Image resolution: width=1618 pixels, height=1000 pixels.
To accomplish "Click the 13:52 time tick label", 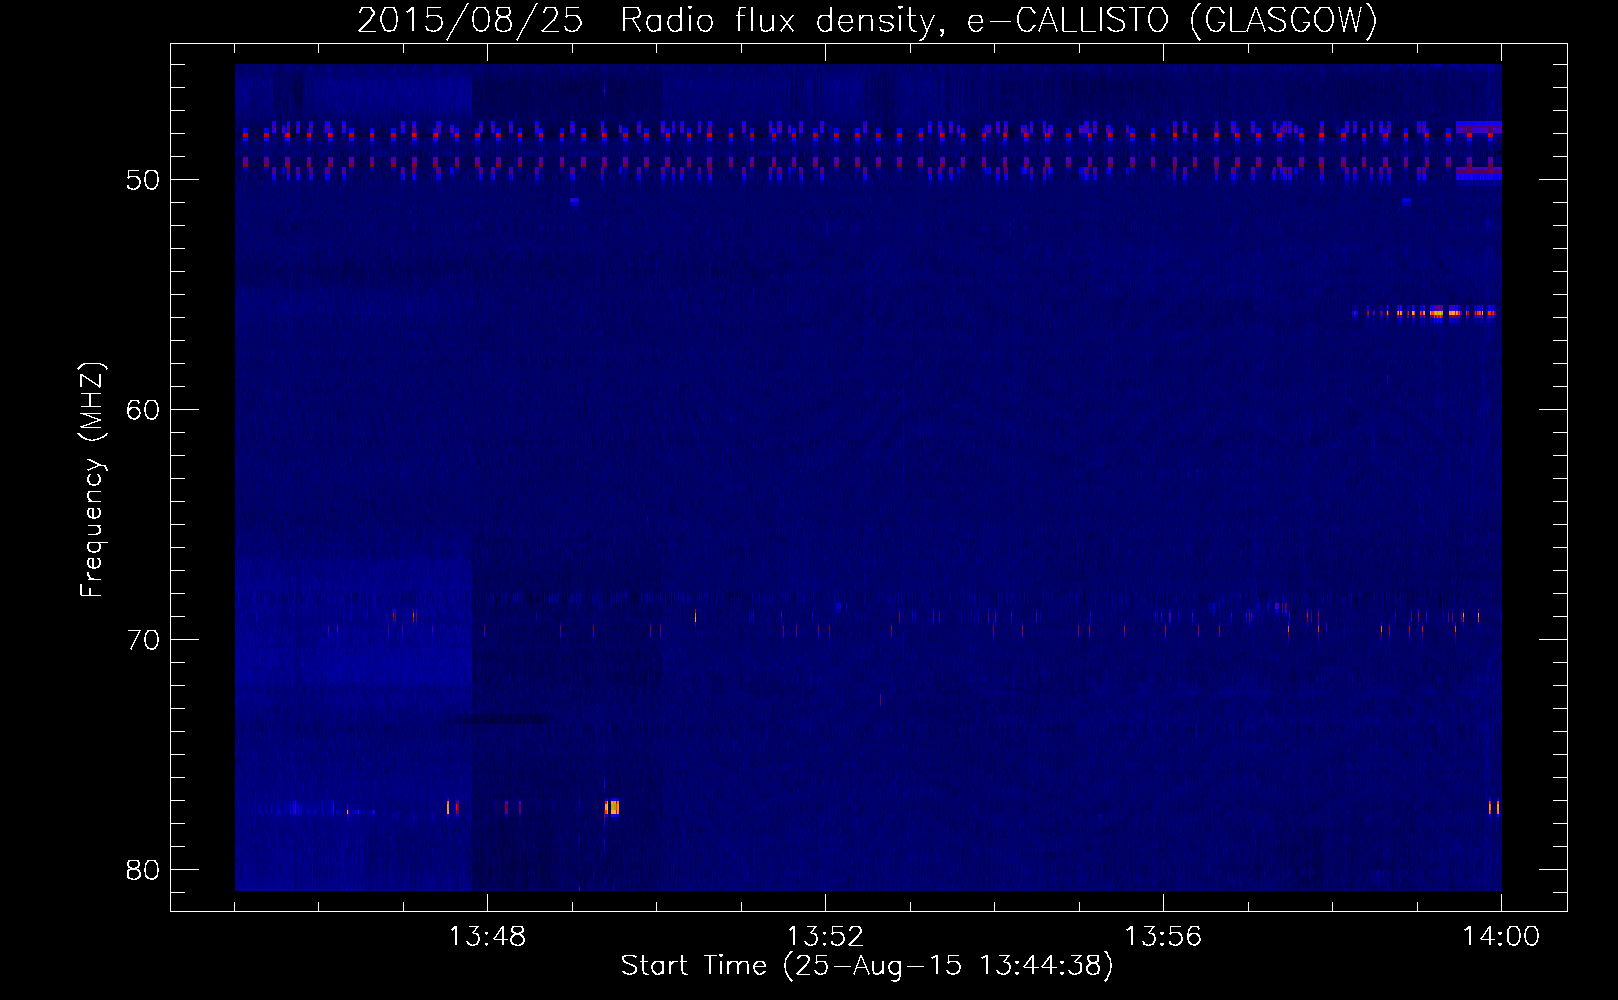I will coord(825,937).
